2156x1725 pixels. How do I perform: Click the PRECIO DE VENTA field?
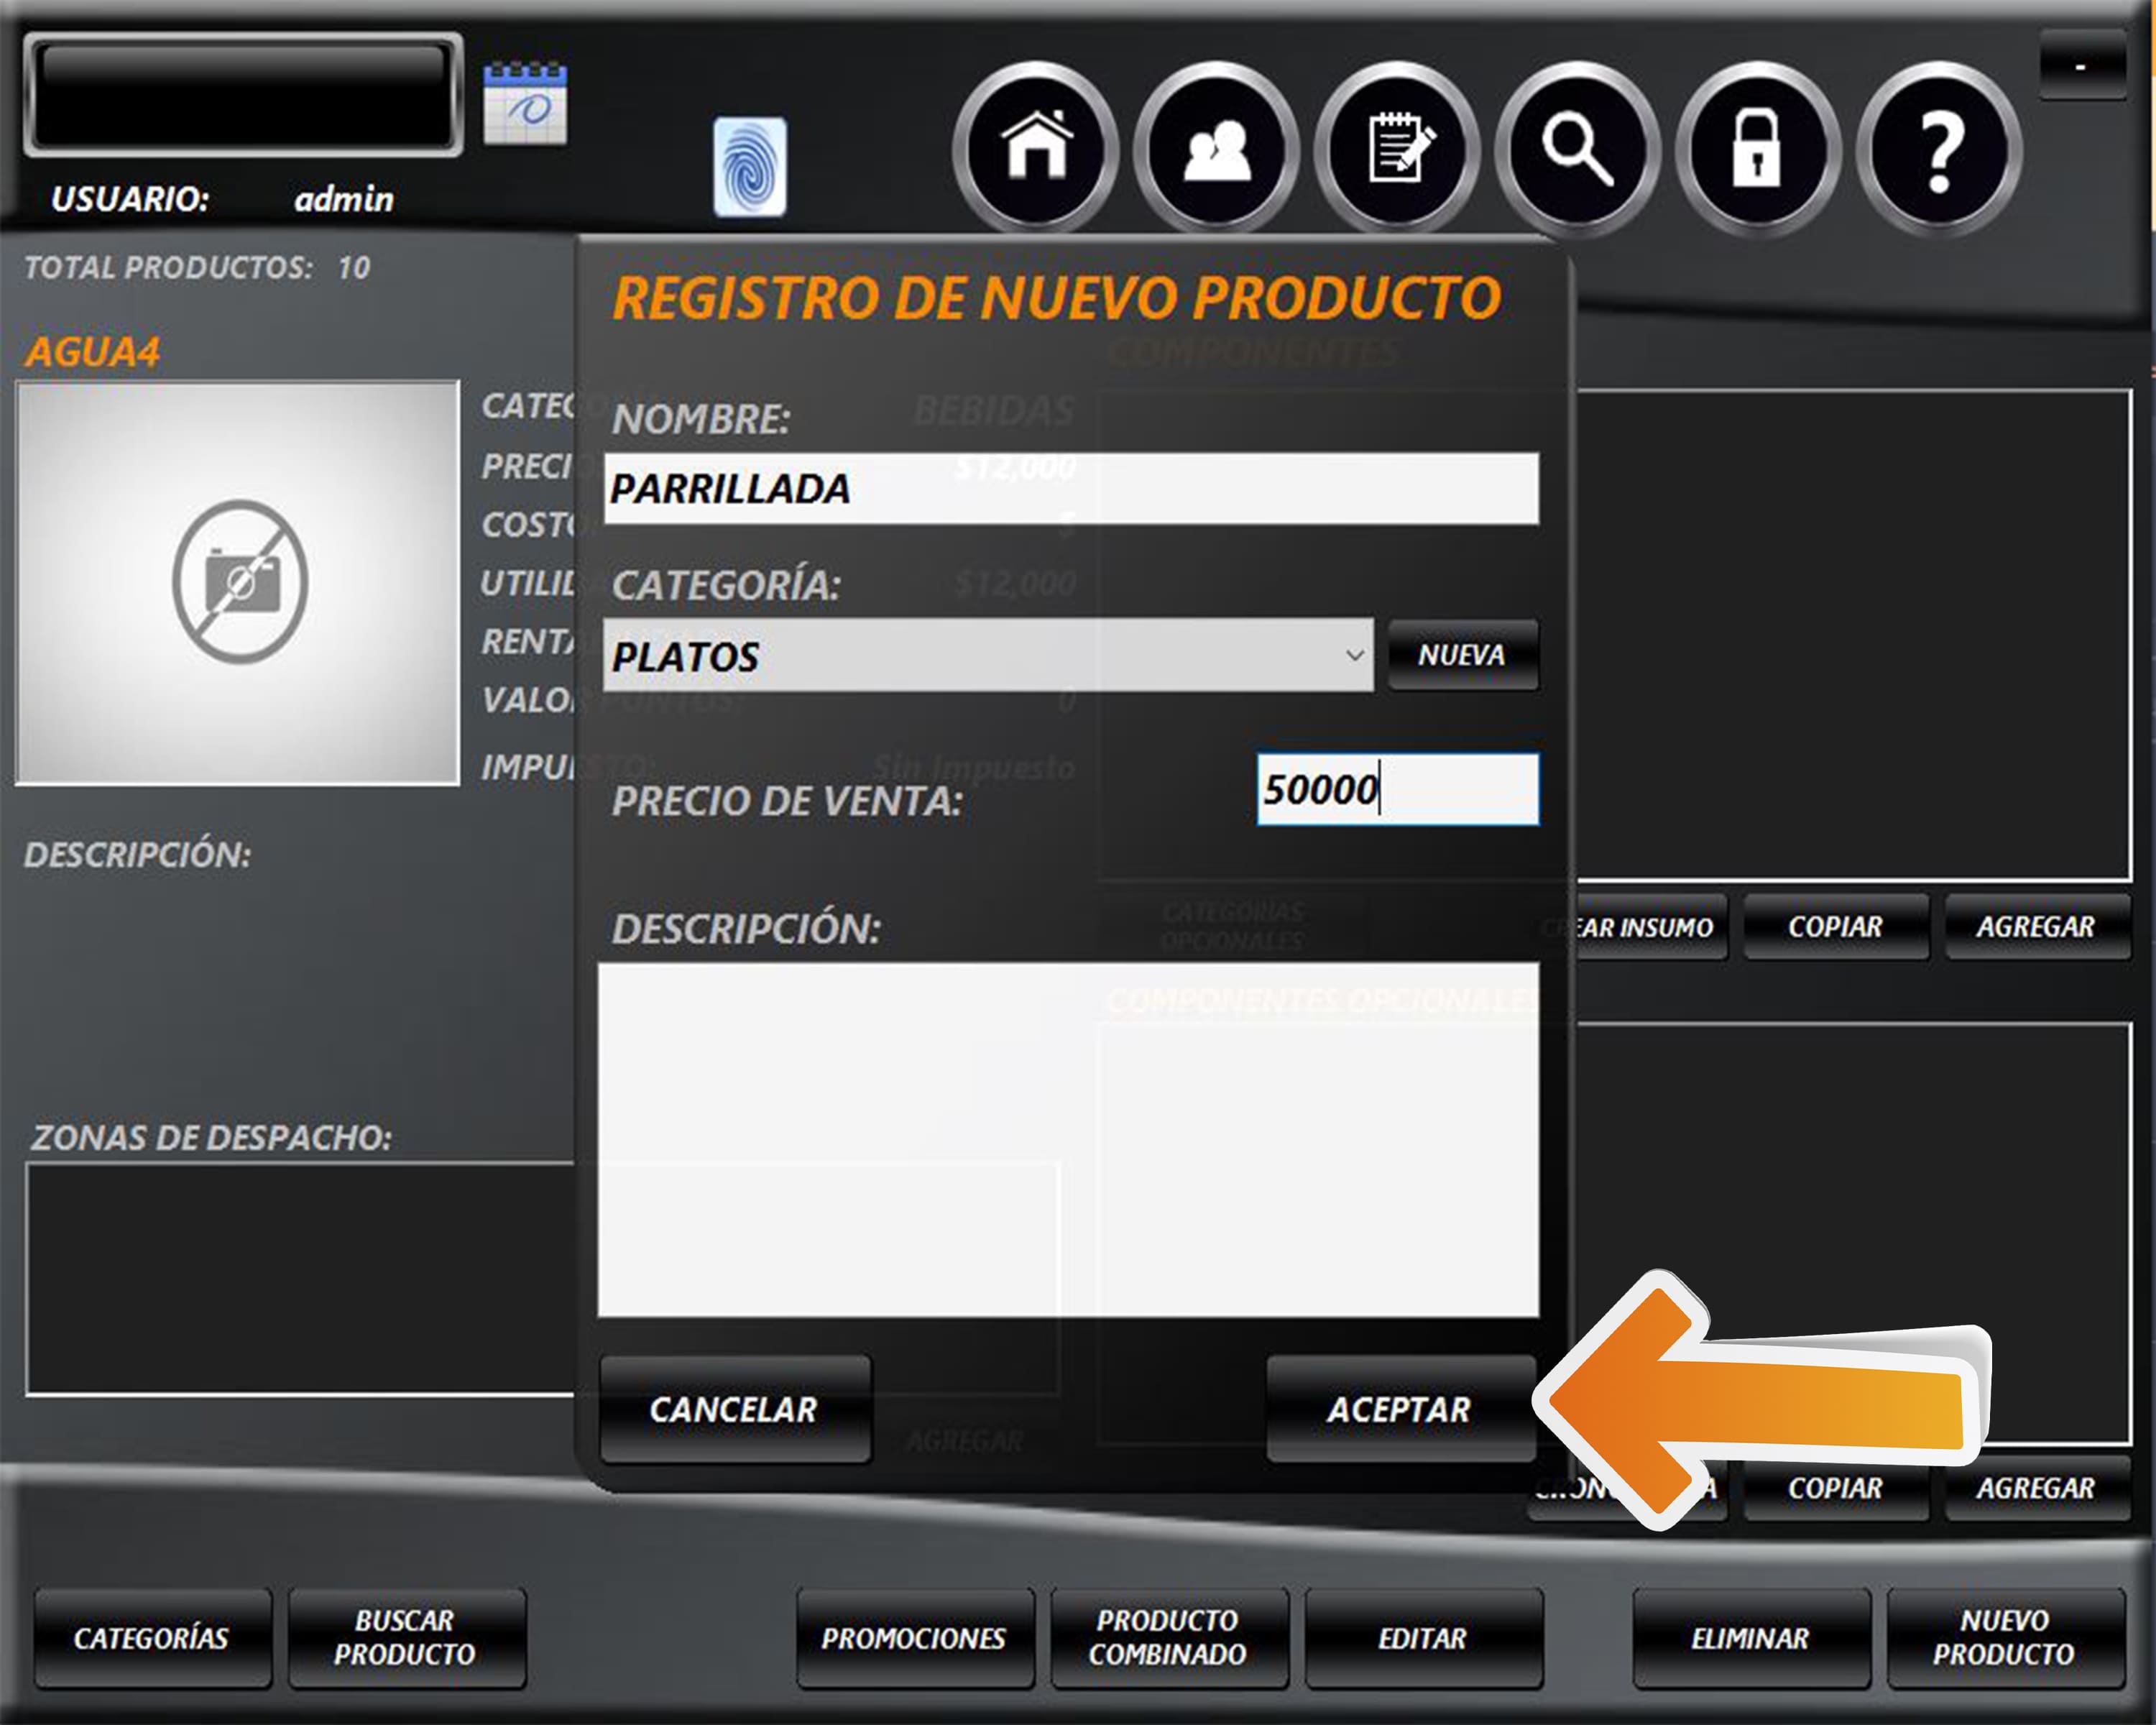(x=1397, y=789)
